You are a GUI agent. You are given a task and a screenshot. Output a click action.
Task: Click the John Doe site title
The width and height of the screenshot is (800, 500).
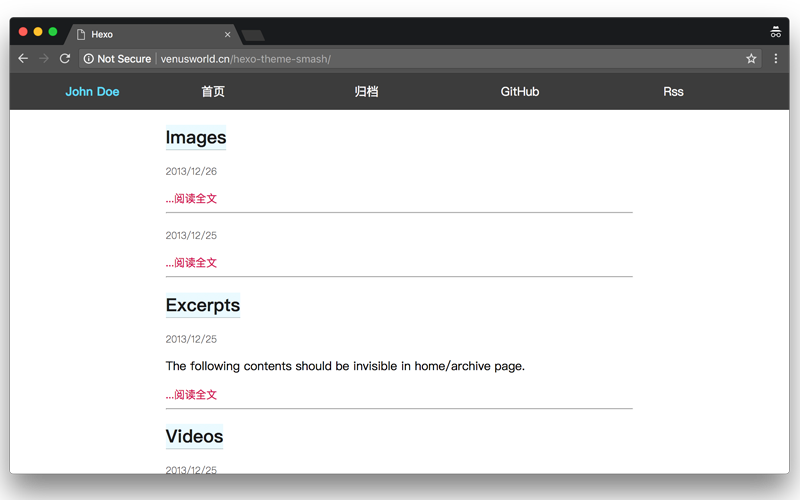point(92,92)
